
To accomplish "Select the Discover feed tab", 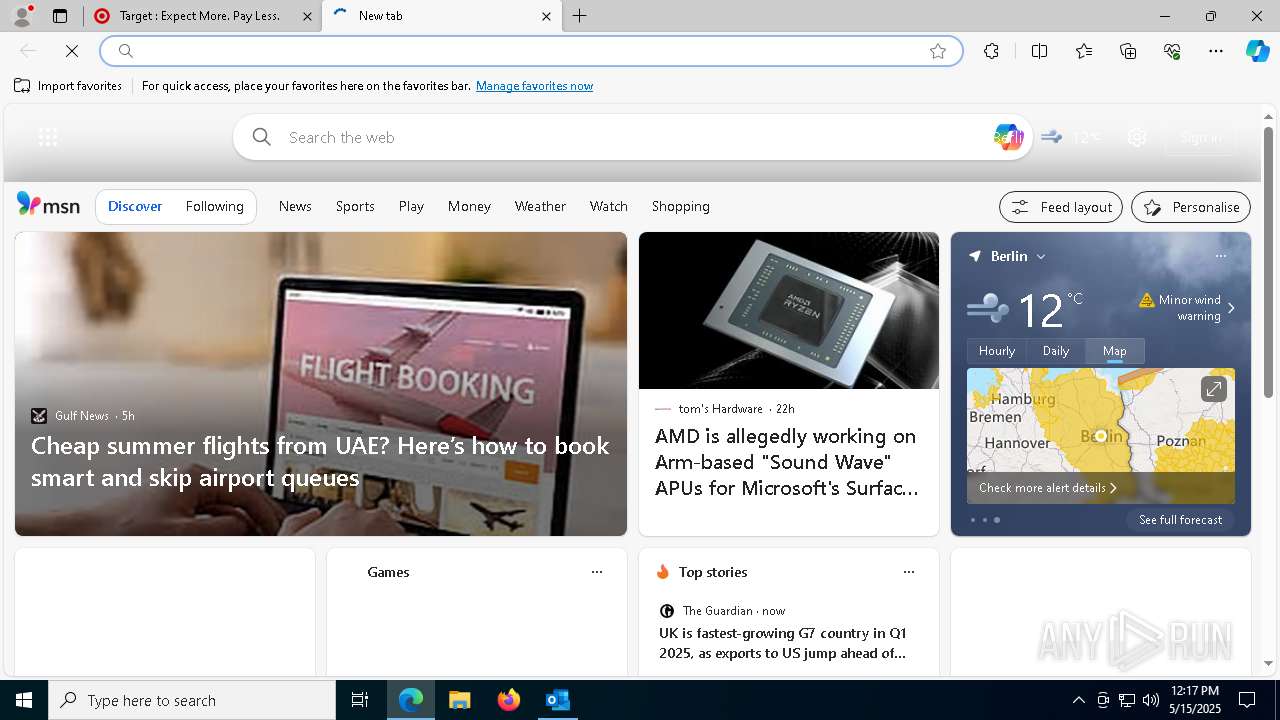I will coord(135,206).
